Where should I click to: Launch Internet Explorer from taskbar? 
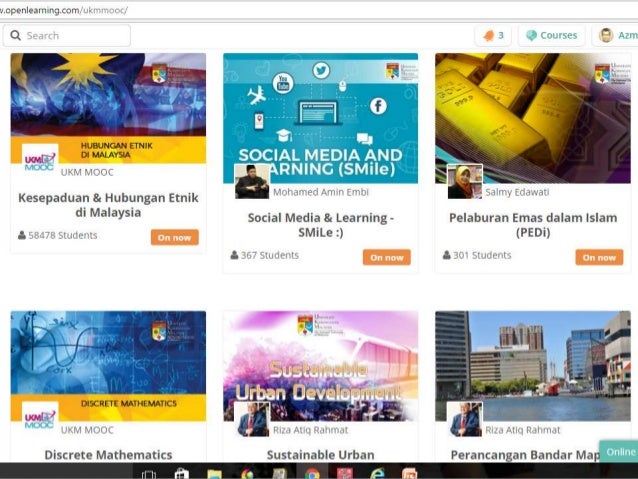(x=378, y=474)
